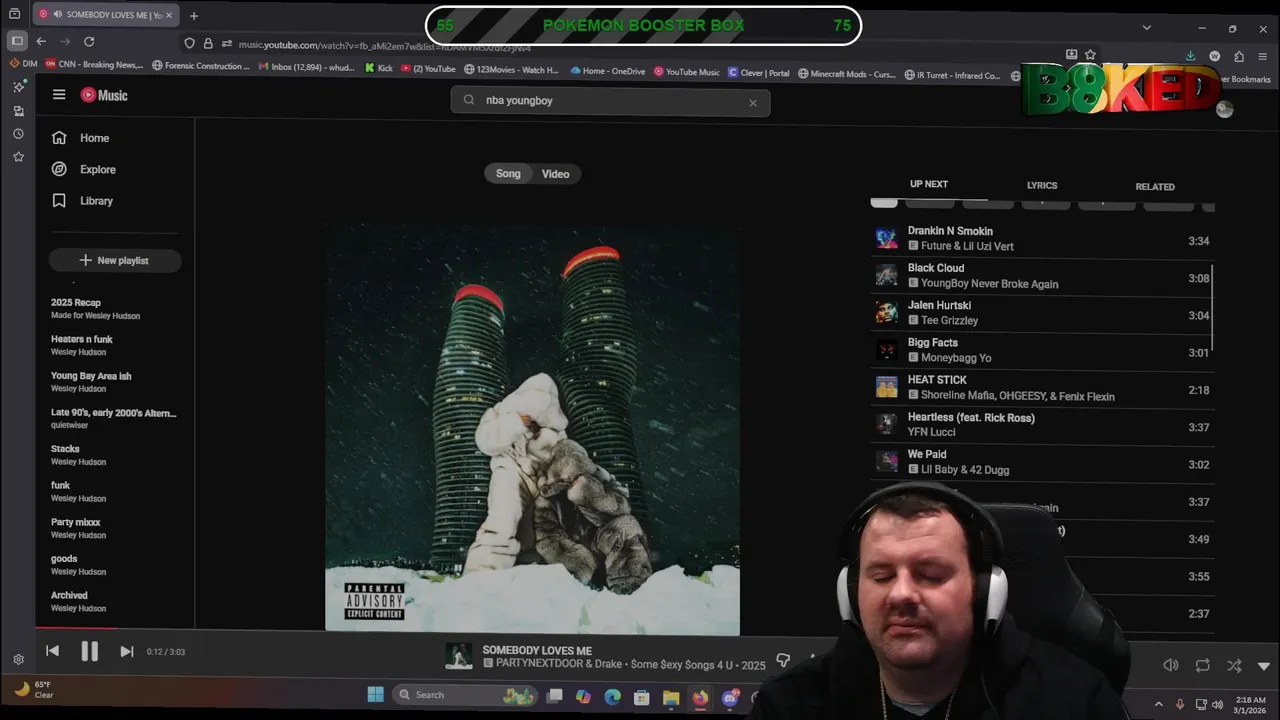Clear the search box with the X
The image size is (1280, 720).
[753, 102]
